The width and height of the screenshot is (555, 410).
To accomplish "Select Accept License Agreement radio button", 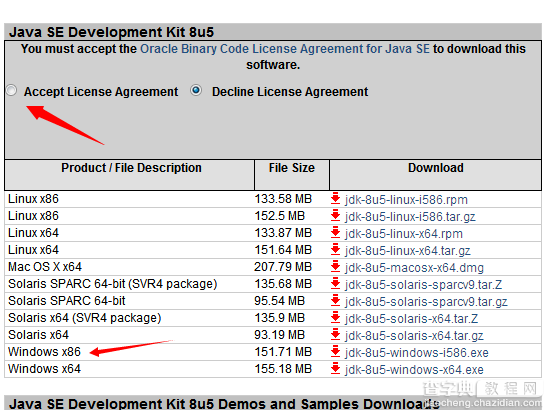I will (11, 91).
